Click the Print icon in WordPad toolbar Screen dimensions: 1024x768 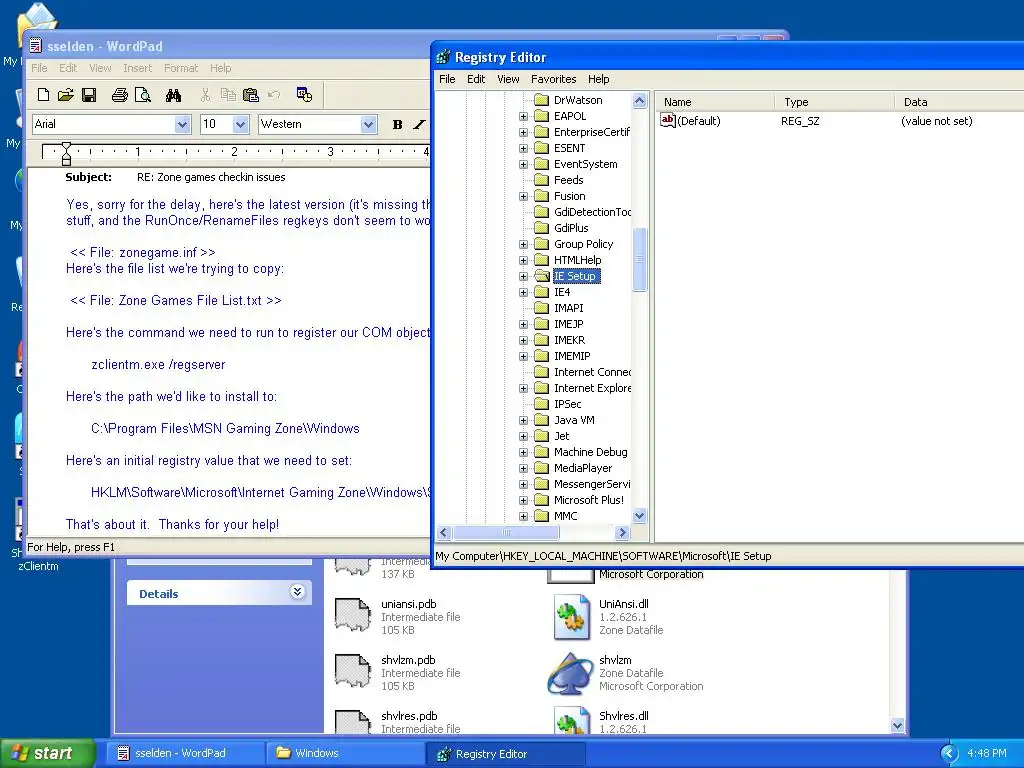(x=120, y=95)
